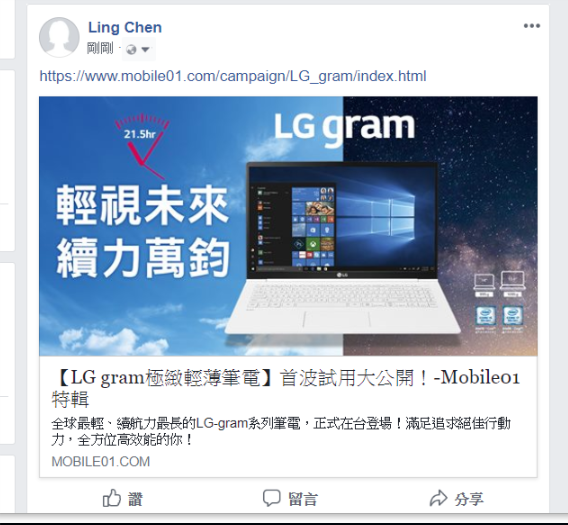This screenshot has width=568, height=525.
Task: Click the globe public audience icon
Action: pos(131,49)
